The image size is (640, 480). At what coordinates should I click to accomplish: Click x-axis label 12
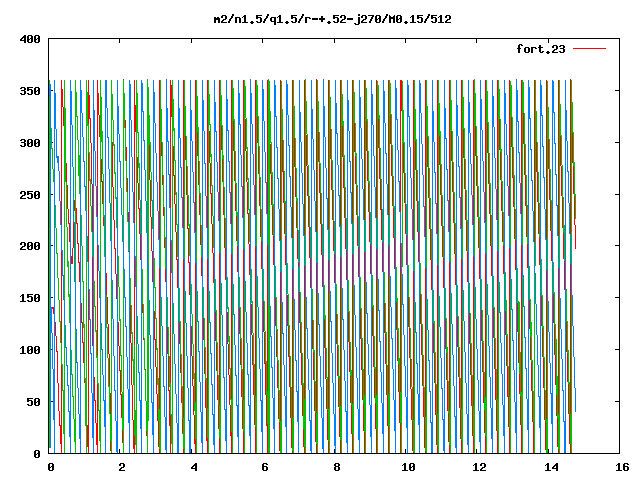click(x=480, y=467)
